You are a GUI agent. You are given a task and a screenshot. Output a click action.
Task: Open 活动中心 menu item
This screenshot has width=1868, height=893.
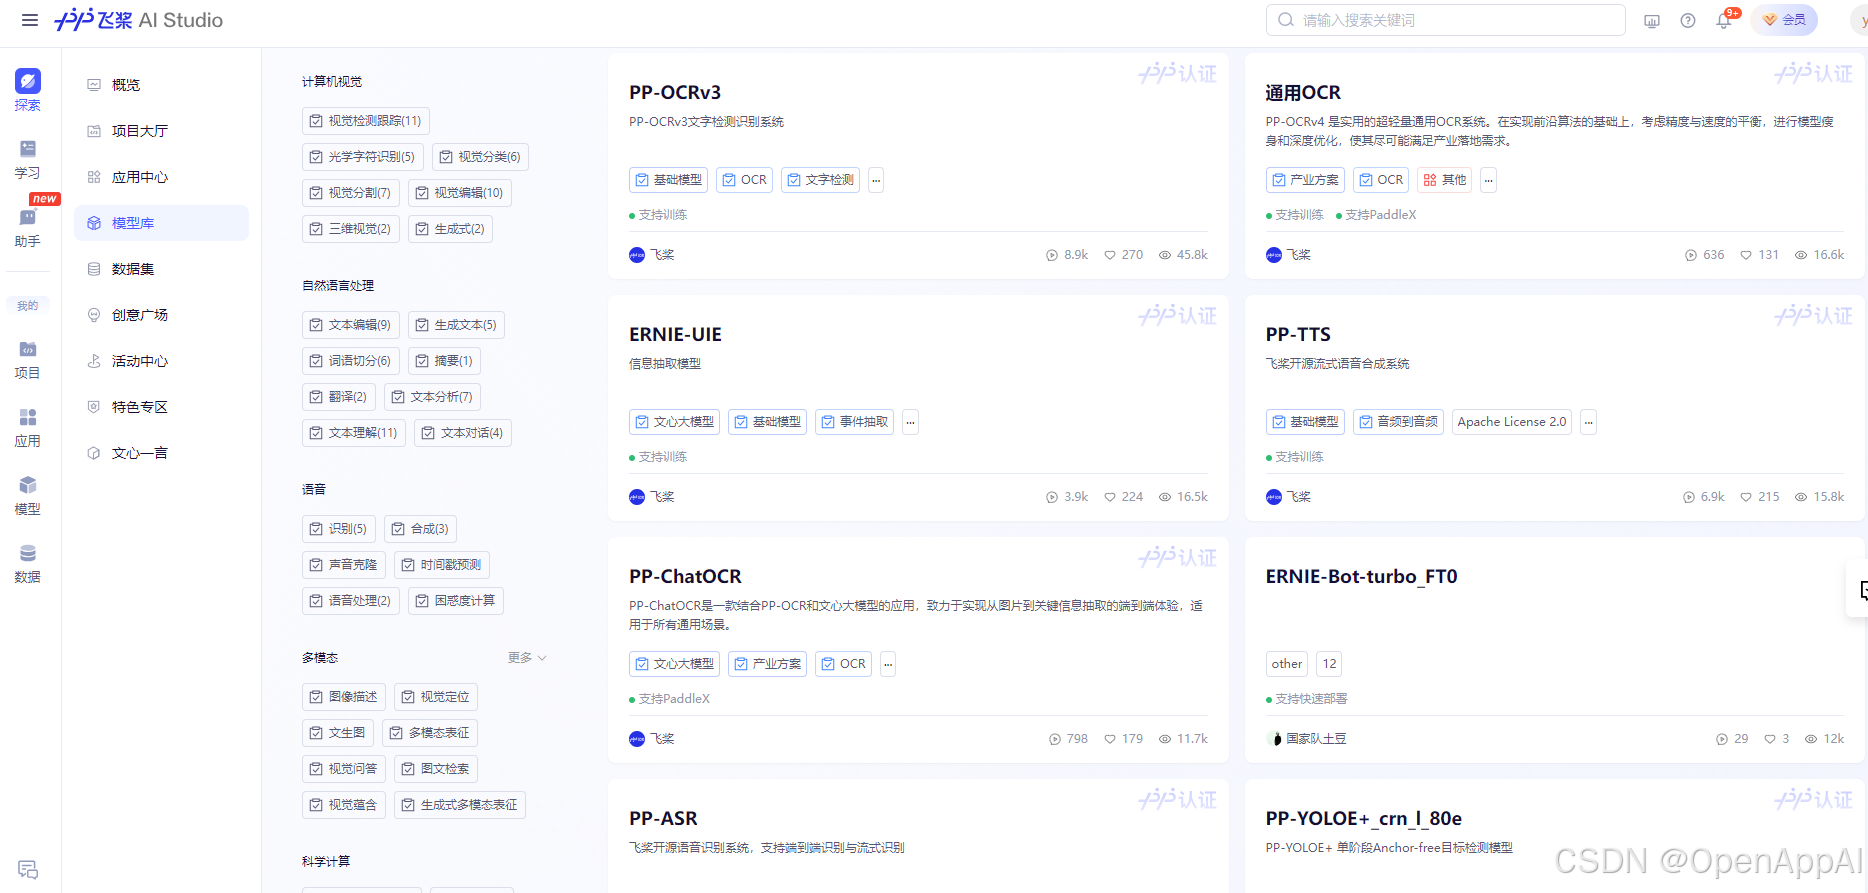click(161, 361)
